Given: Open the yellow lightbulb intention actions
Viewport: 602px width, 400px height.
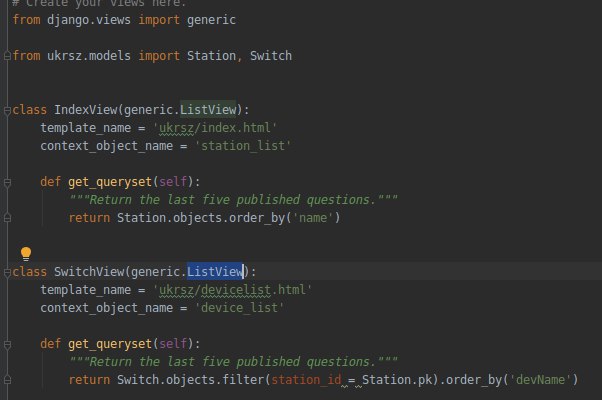Looking at the screenshot, I should click(x=26, y=254).
